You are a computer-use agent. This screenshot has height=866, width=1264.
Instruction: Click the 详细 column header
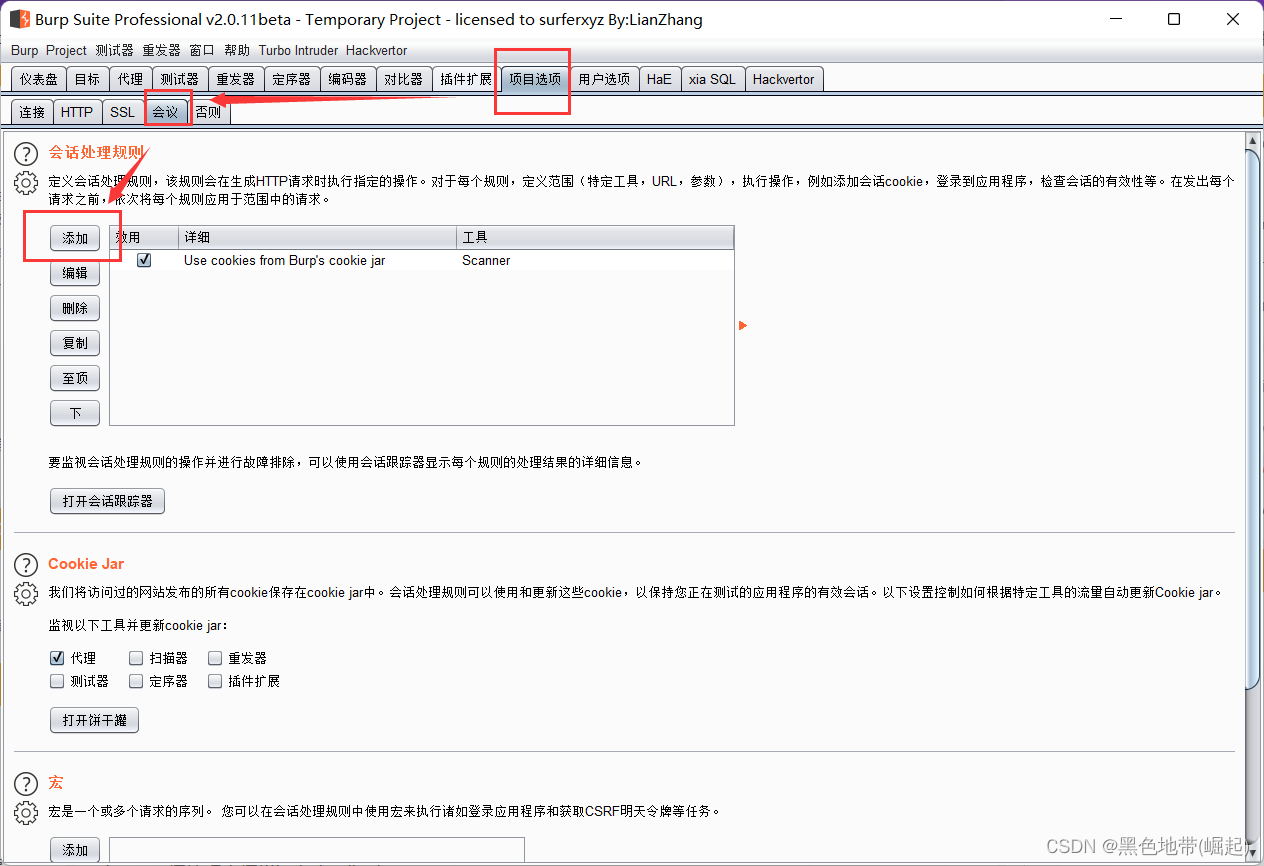coord(318,237)
